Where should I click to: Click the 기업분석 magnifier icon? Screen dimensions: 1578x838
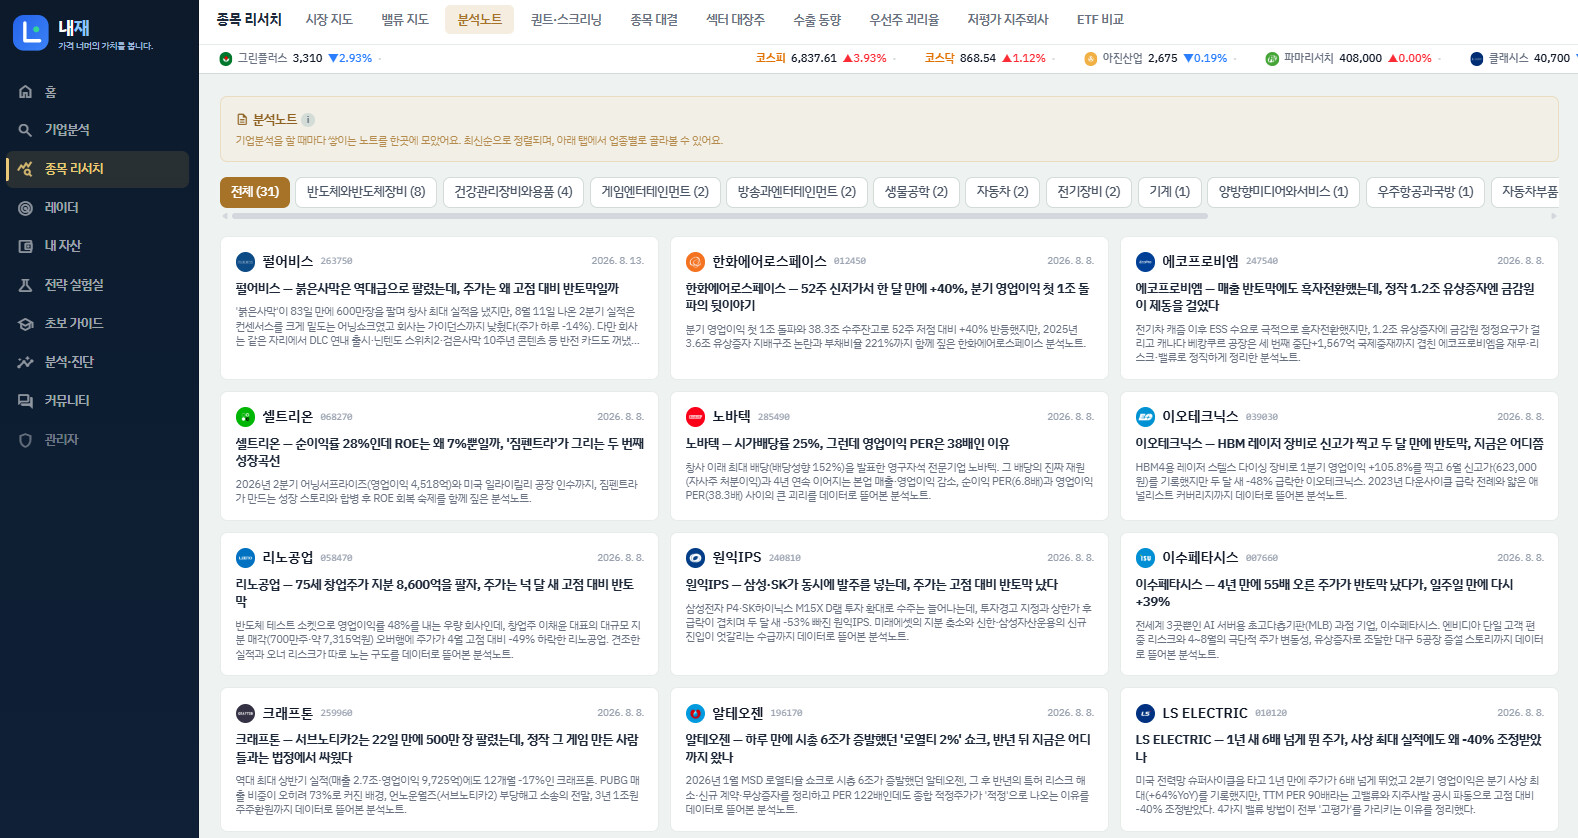(x=25, y=130)
